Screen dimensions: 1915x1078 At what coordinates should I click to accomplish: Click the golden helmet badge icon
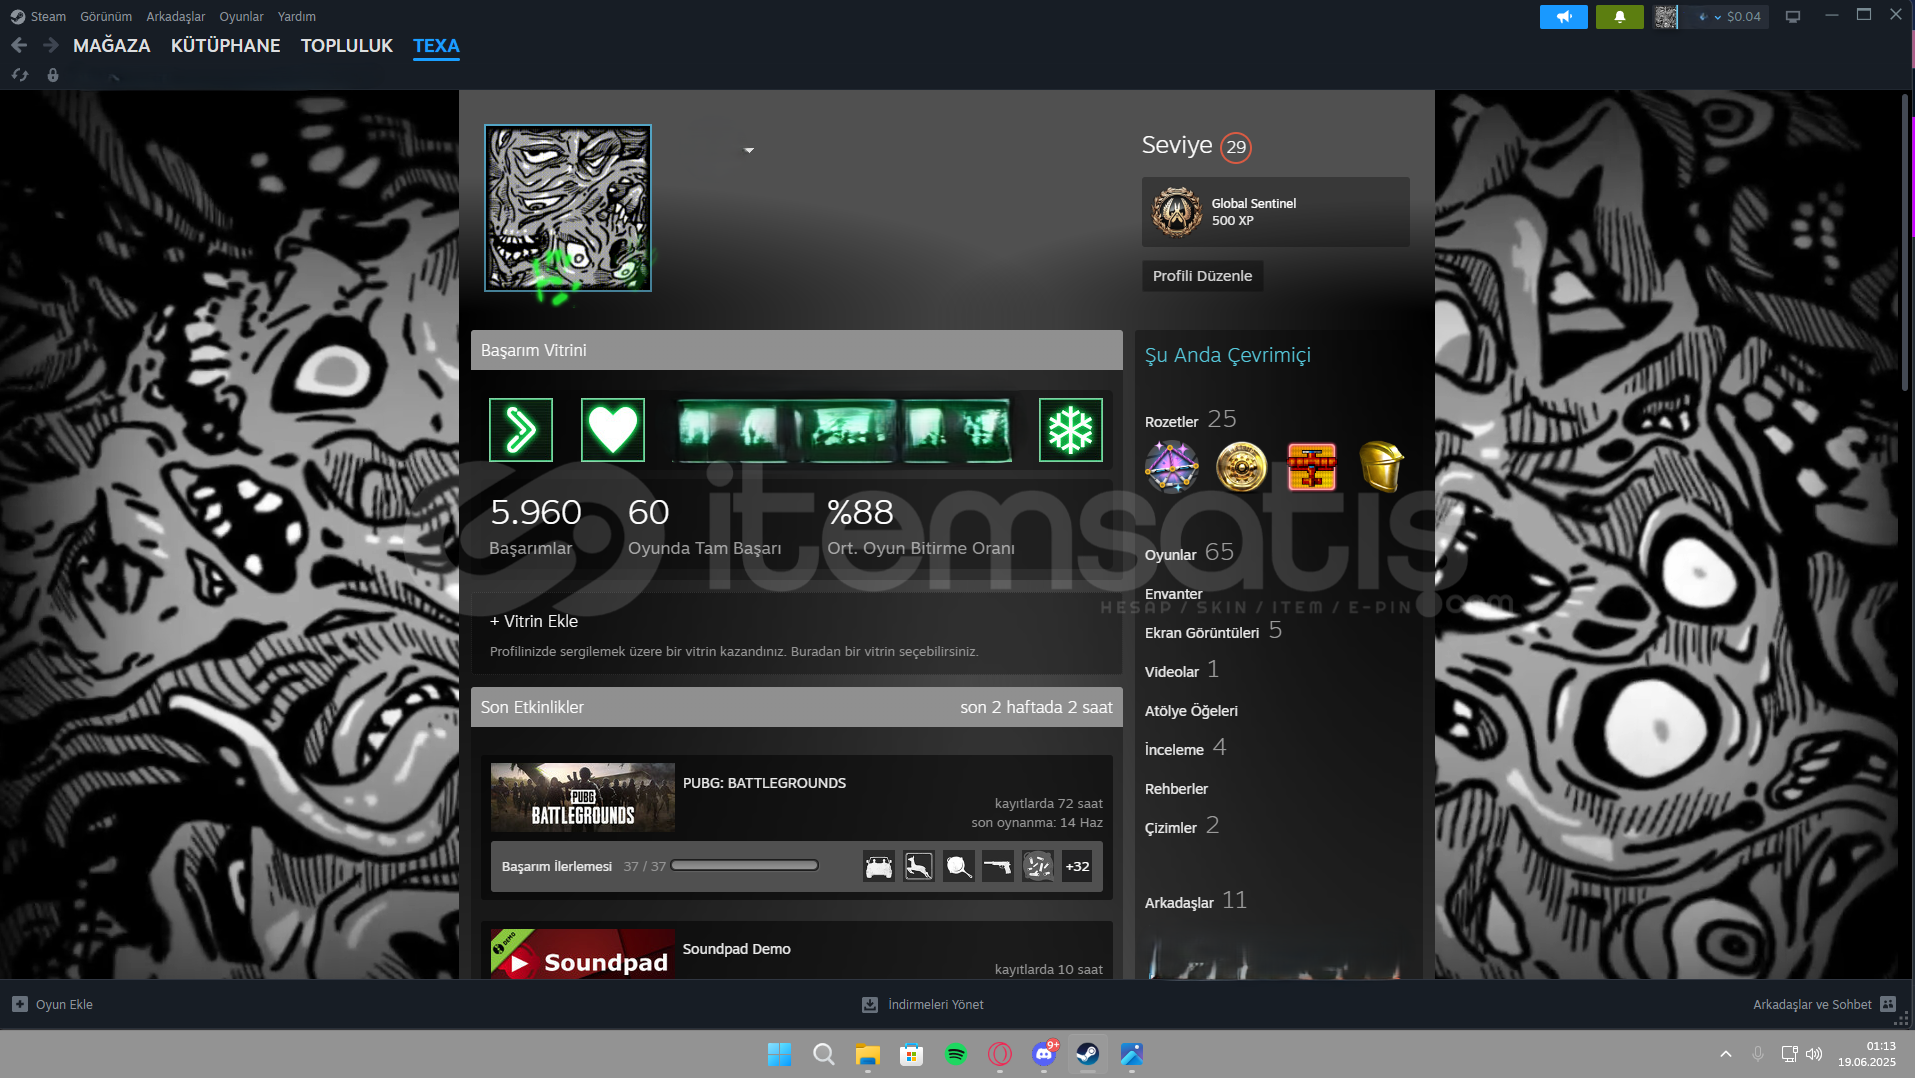click(x=1382, y=467)
